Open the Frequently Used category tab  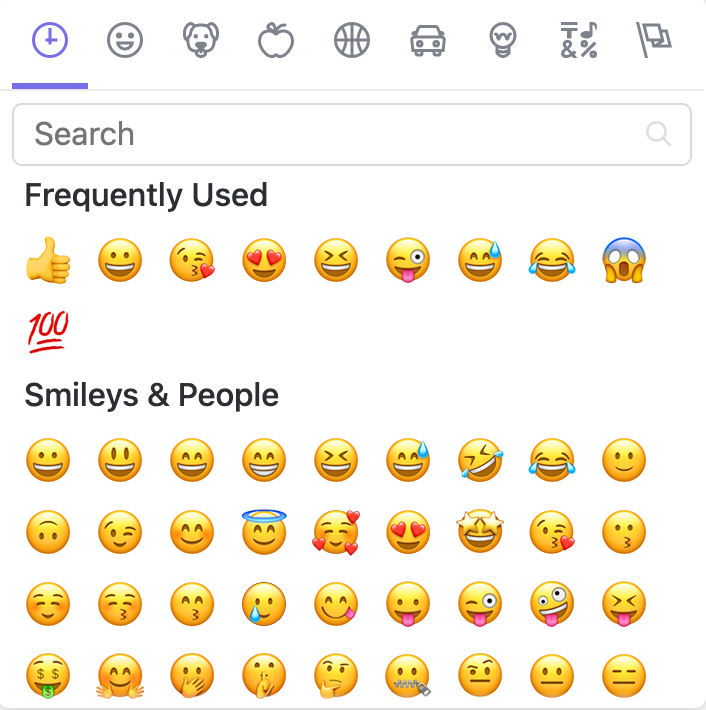(x=50, y=41)
